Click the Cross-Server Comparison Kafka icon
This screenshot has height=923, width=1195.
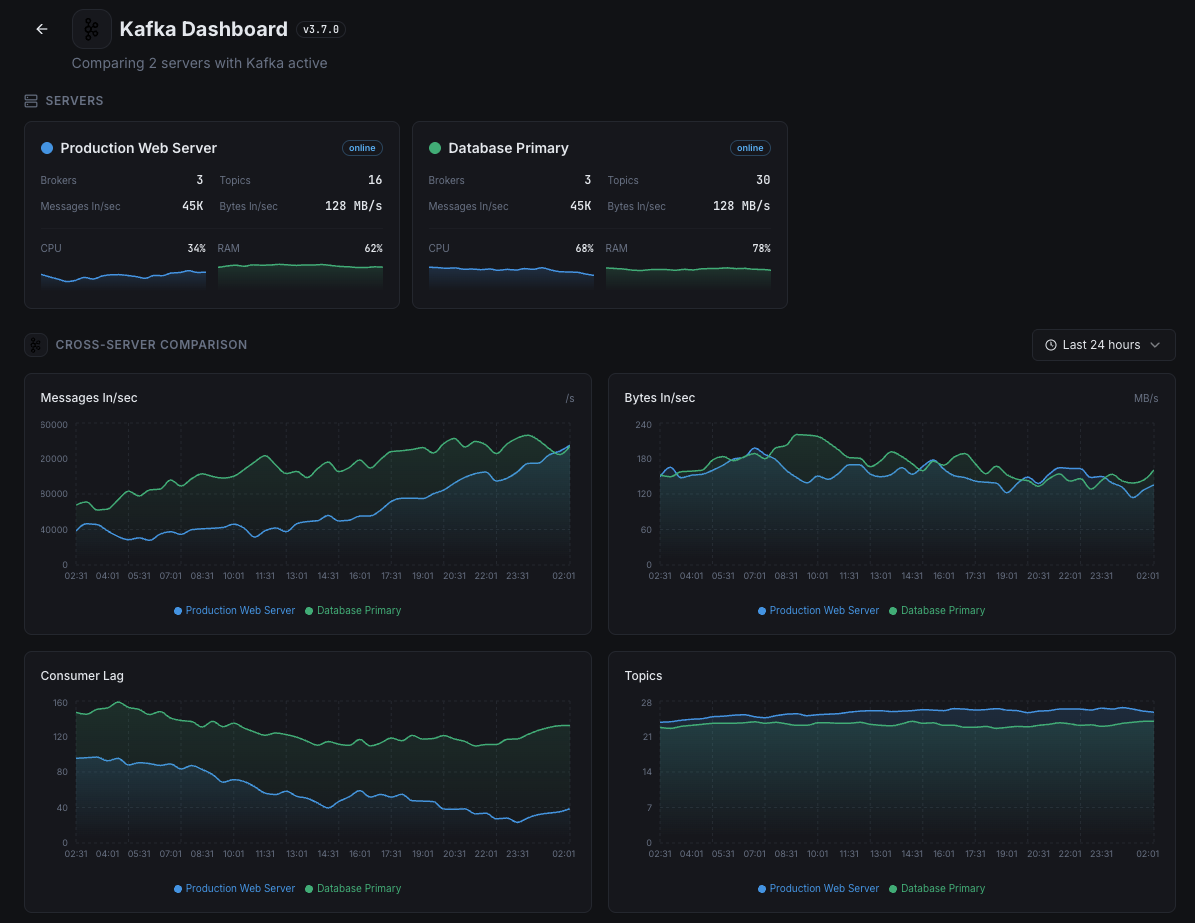pos(36,345)
